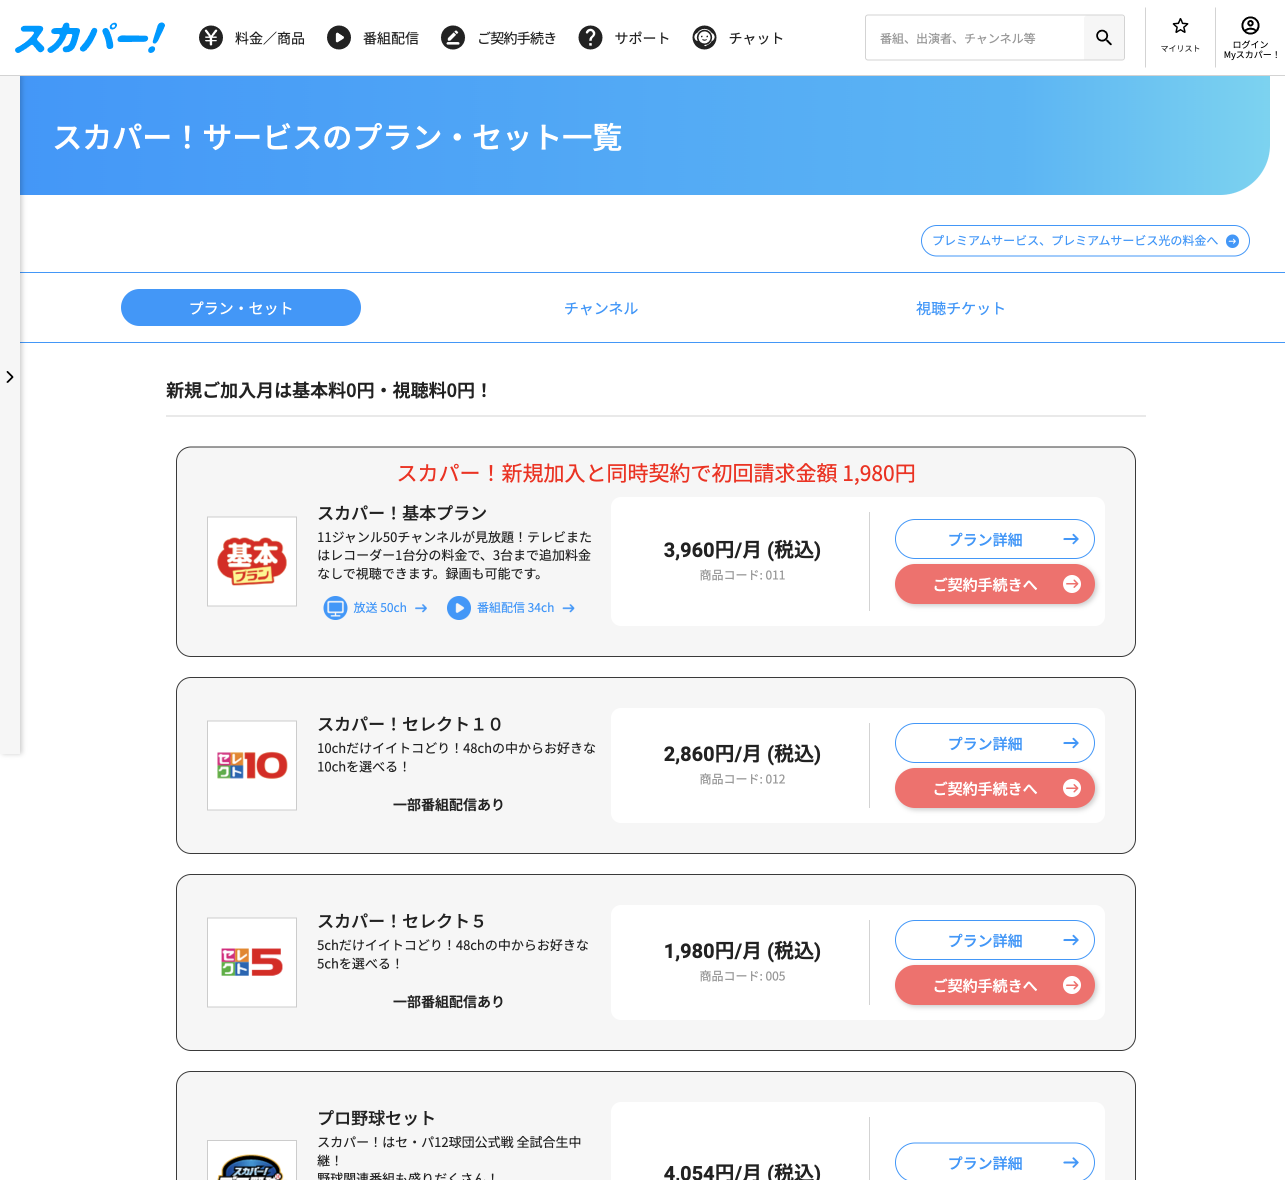Open サポート using the question mark icon
The image size is (1285, 1180).
coord(590,37)
